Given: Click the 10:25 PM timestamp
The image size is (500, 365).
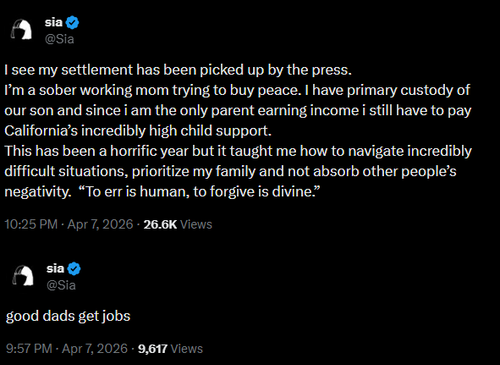Looking at the screenshot, I should [31, 224].
